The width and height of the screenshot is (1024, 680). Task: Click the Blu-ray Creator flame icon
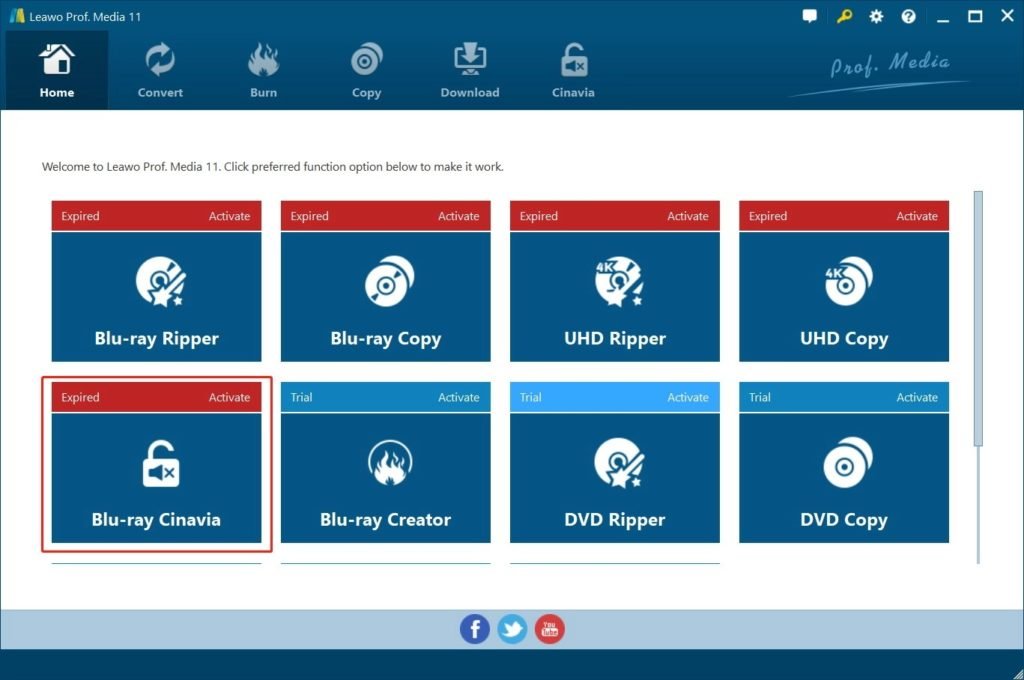click(390, 463)
